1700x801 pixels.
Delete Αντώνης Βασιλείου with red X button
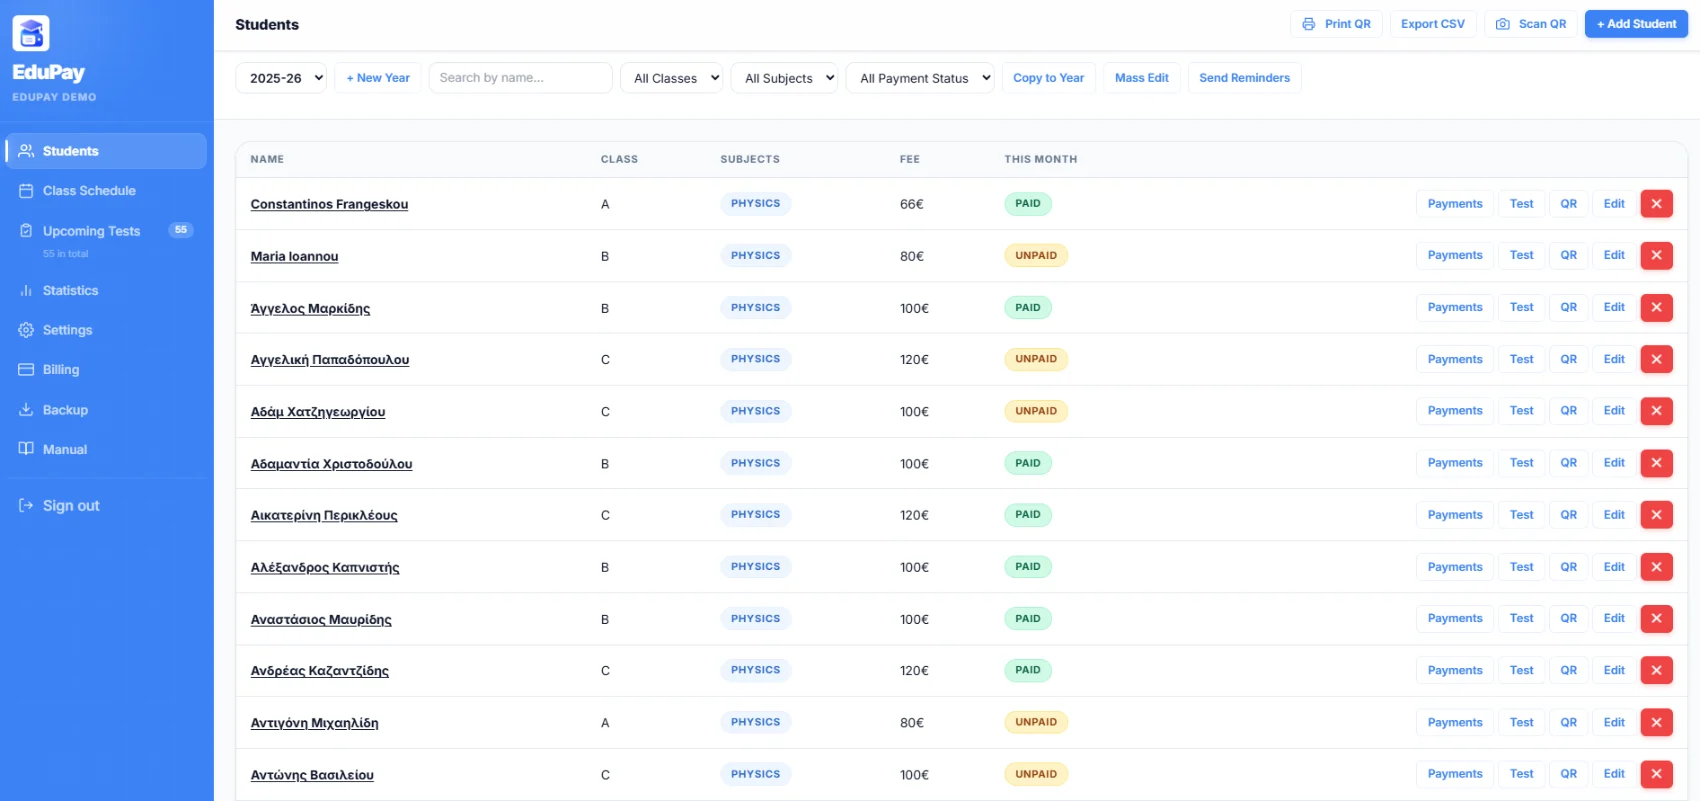click(1656, 774)
